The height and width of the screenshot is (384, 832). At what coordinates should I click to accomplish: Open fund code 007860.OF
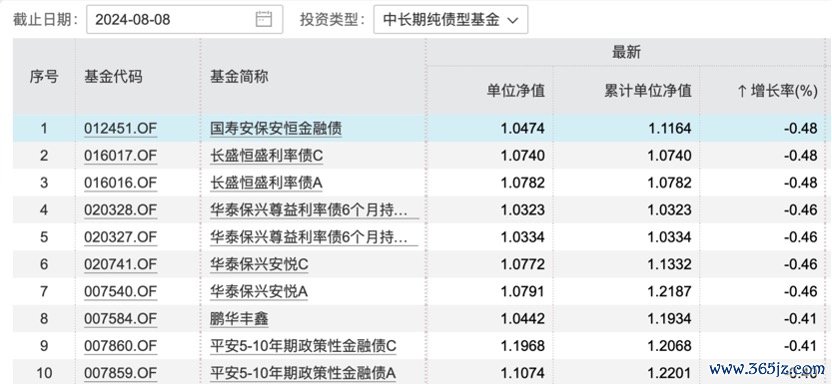pos(120,346)
